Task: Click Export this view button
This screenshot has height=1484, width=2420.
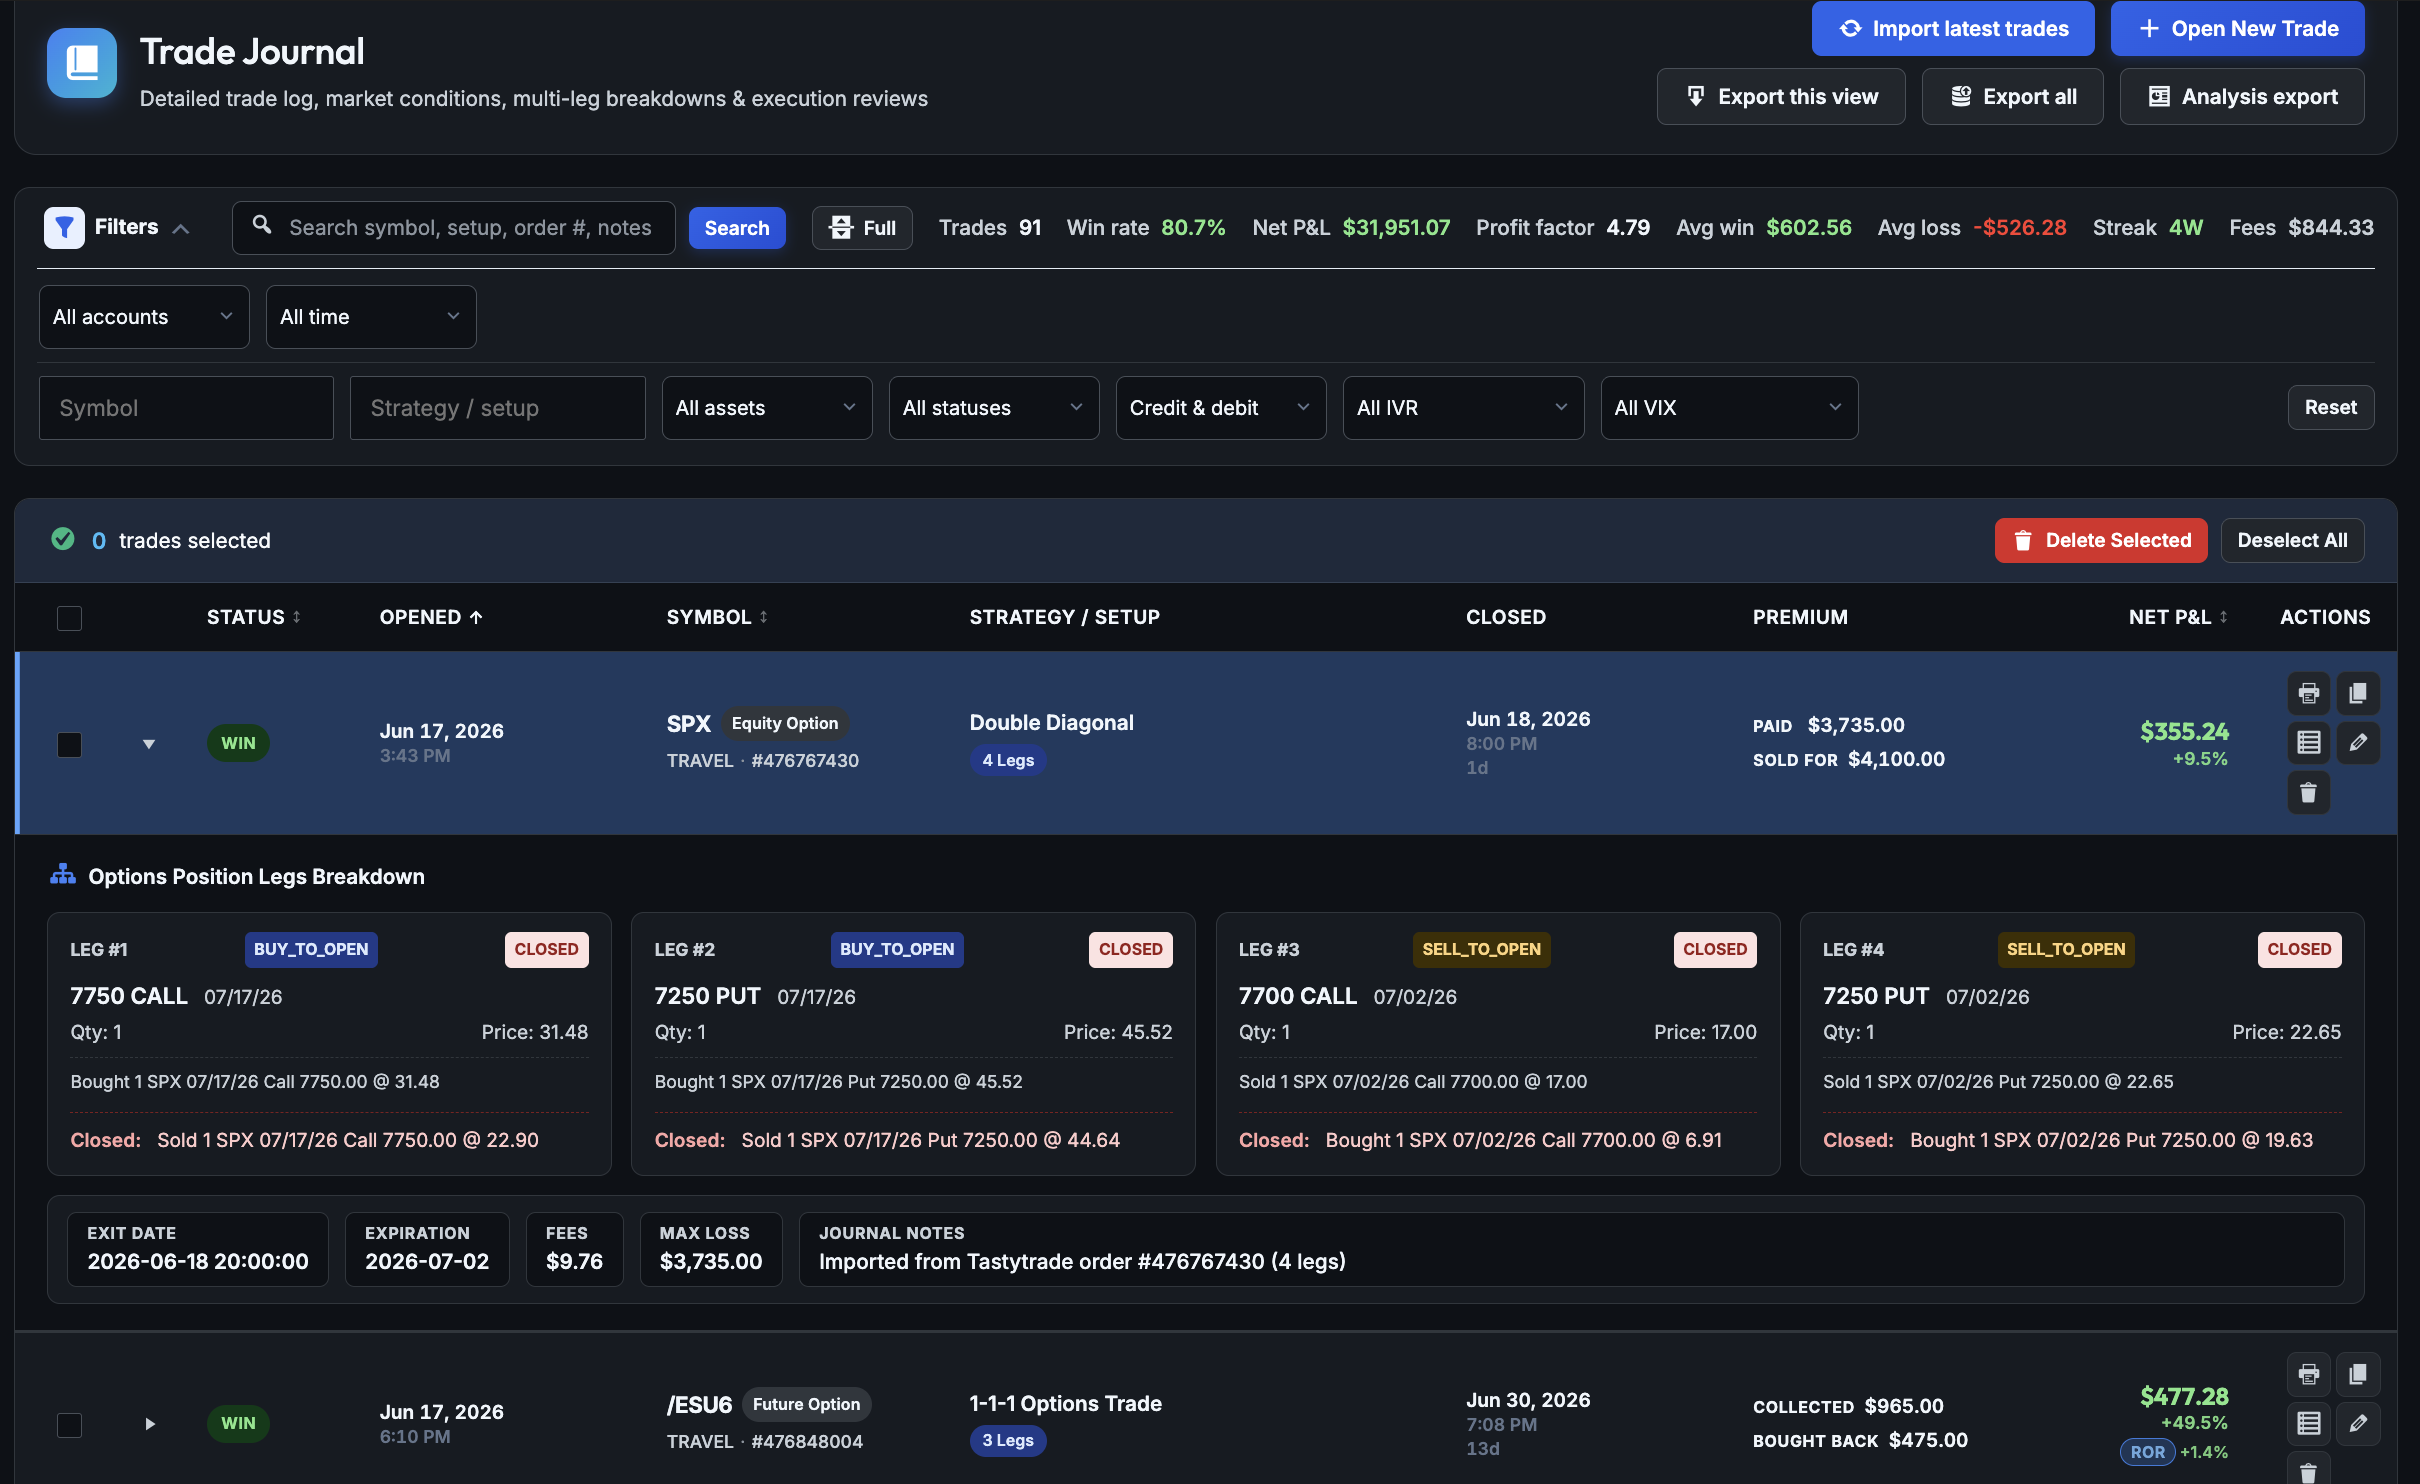Action: 1780,97
